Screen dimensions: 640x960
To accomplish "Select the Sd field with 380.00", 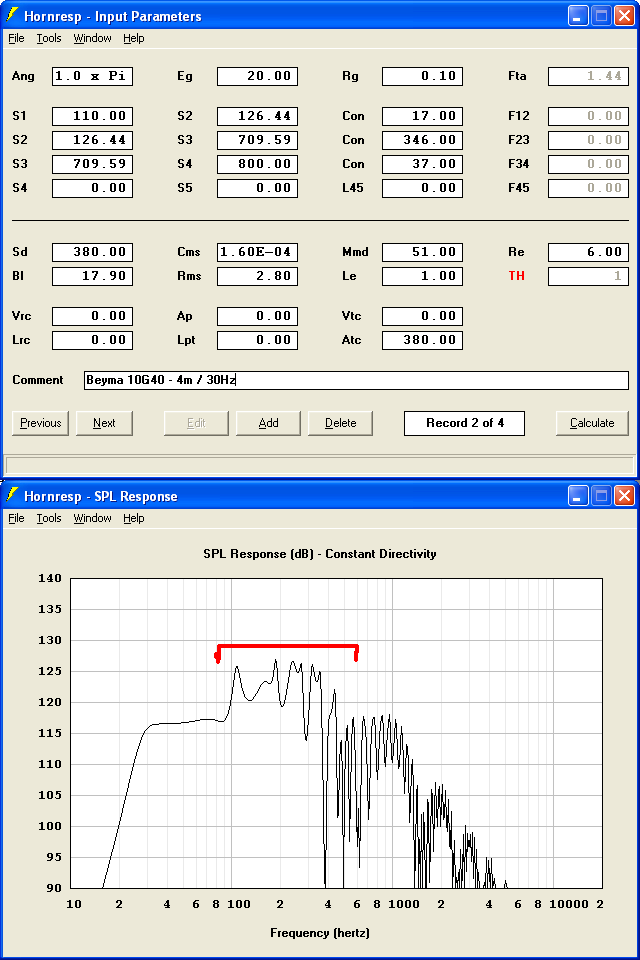I will click(92, 252).
